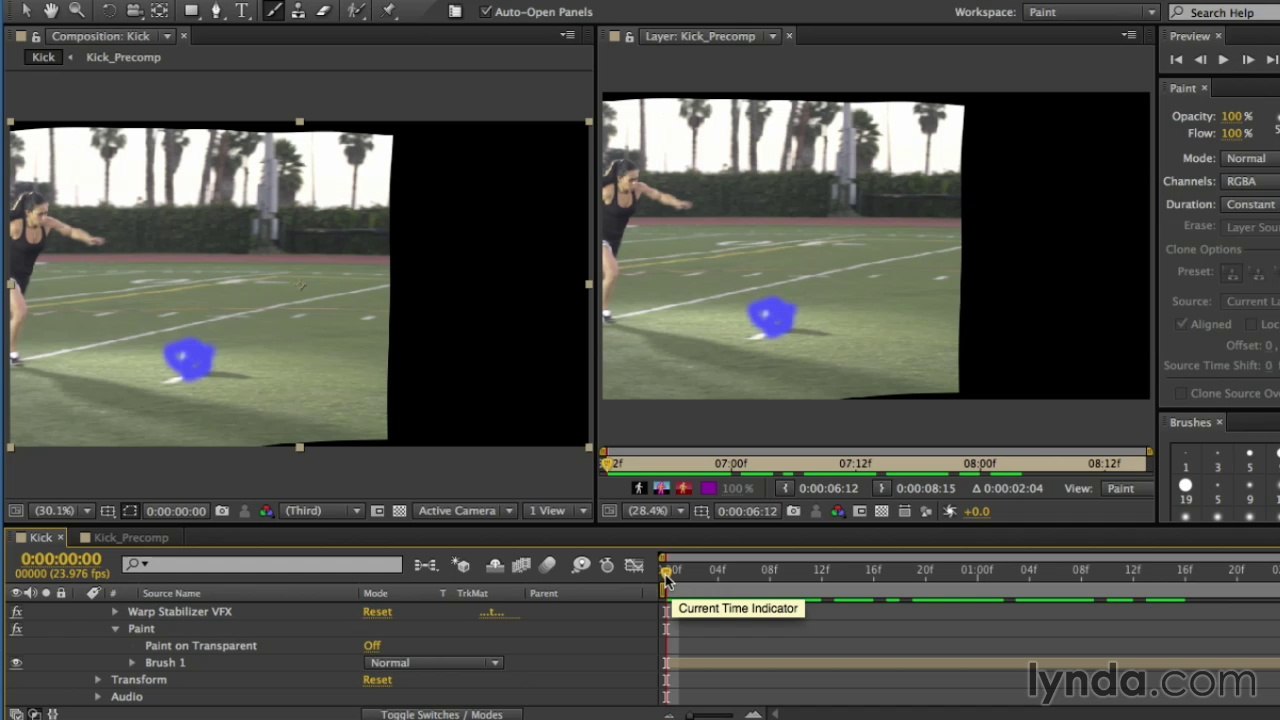Toggle Paint on Transparent Off value
Viewport: 1280px width, 720px height.
372,646
